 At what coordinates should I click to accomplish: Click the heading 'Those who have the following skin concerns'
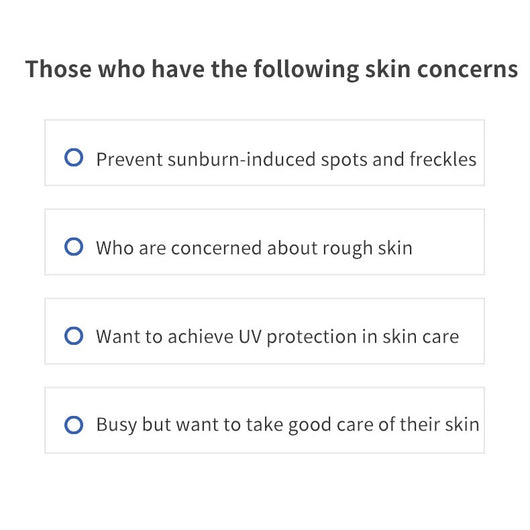pyautogui.click(x=271, y=69)
